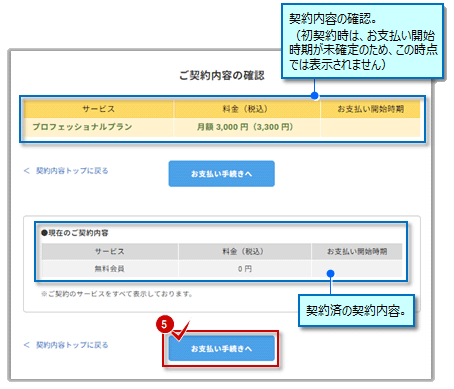Image resolution: width=454 pixels, height=389 pixels.
Task: Click the red step 5 badge
Action: coord(164,324)
